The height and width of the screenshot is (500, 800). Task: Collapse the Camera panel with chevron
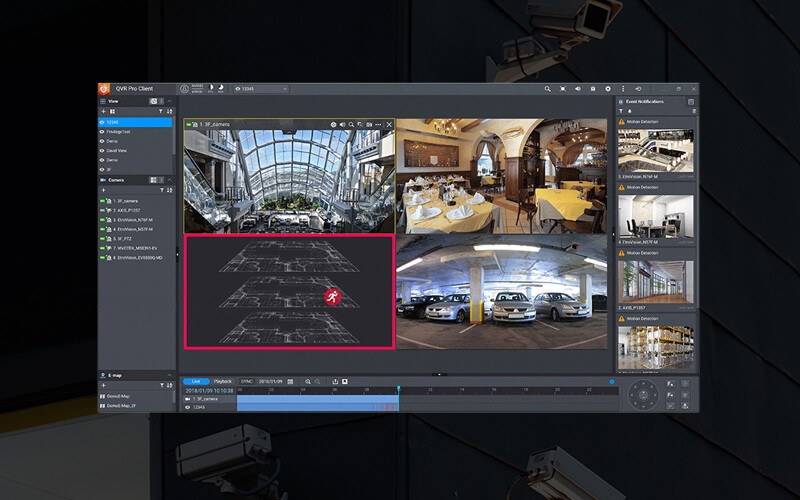click(x=170, y=180)
